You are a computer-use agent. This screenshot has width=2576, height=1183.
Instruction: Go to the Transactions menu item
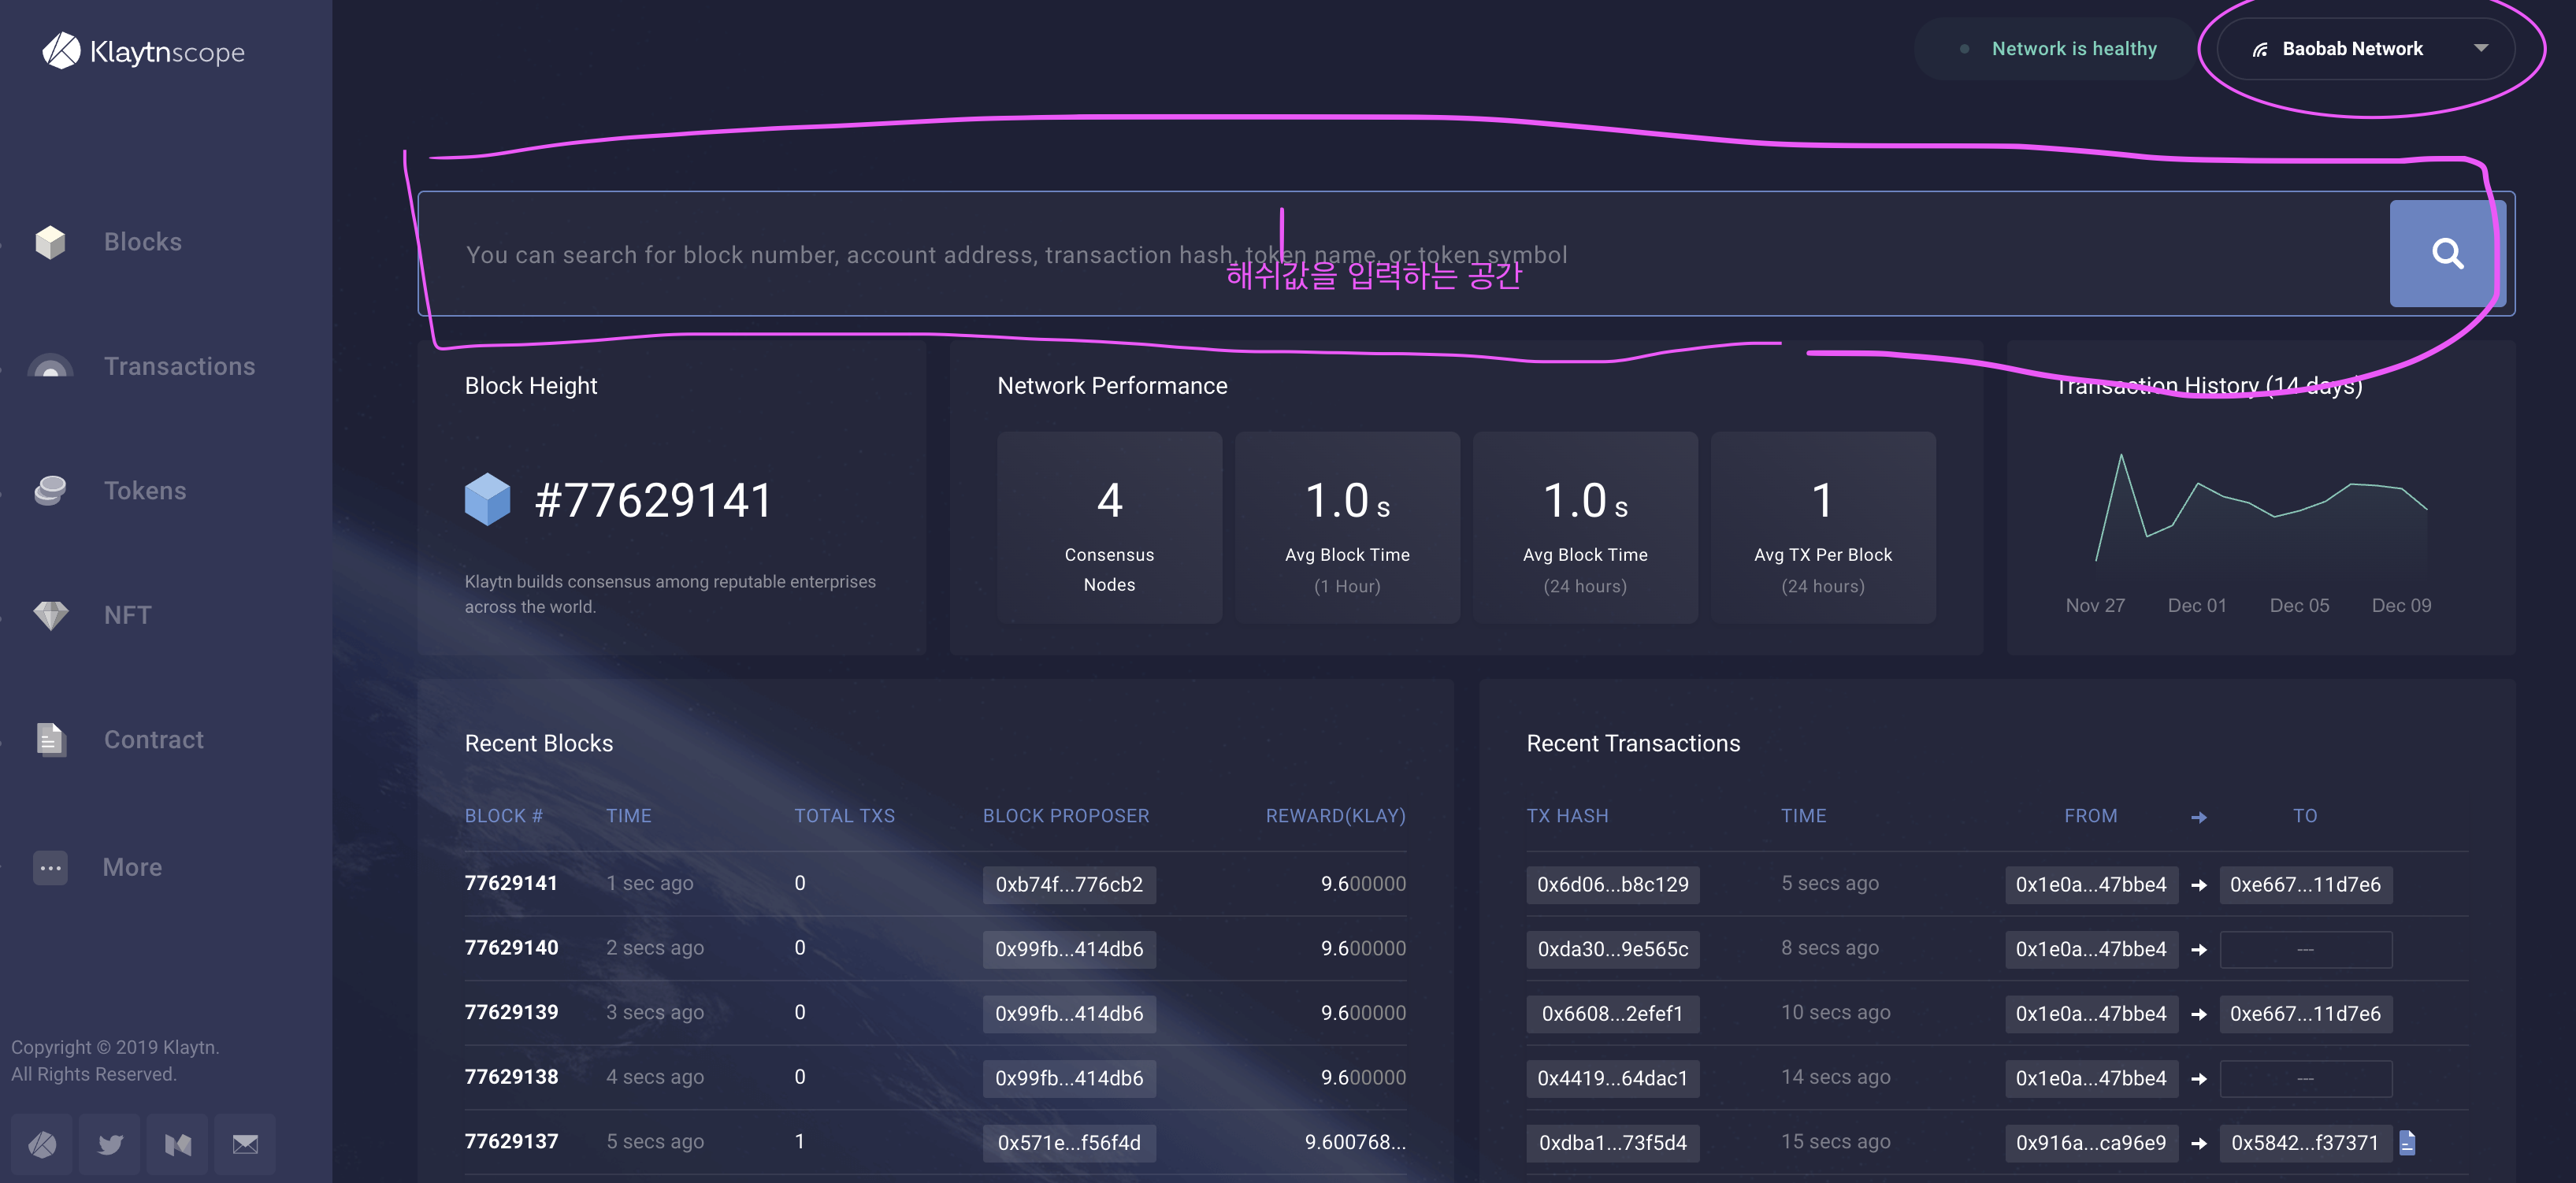click(x=179, y=366)
